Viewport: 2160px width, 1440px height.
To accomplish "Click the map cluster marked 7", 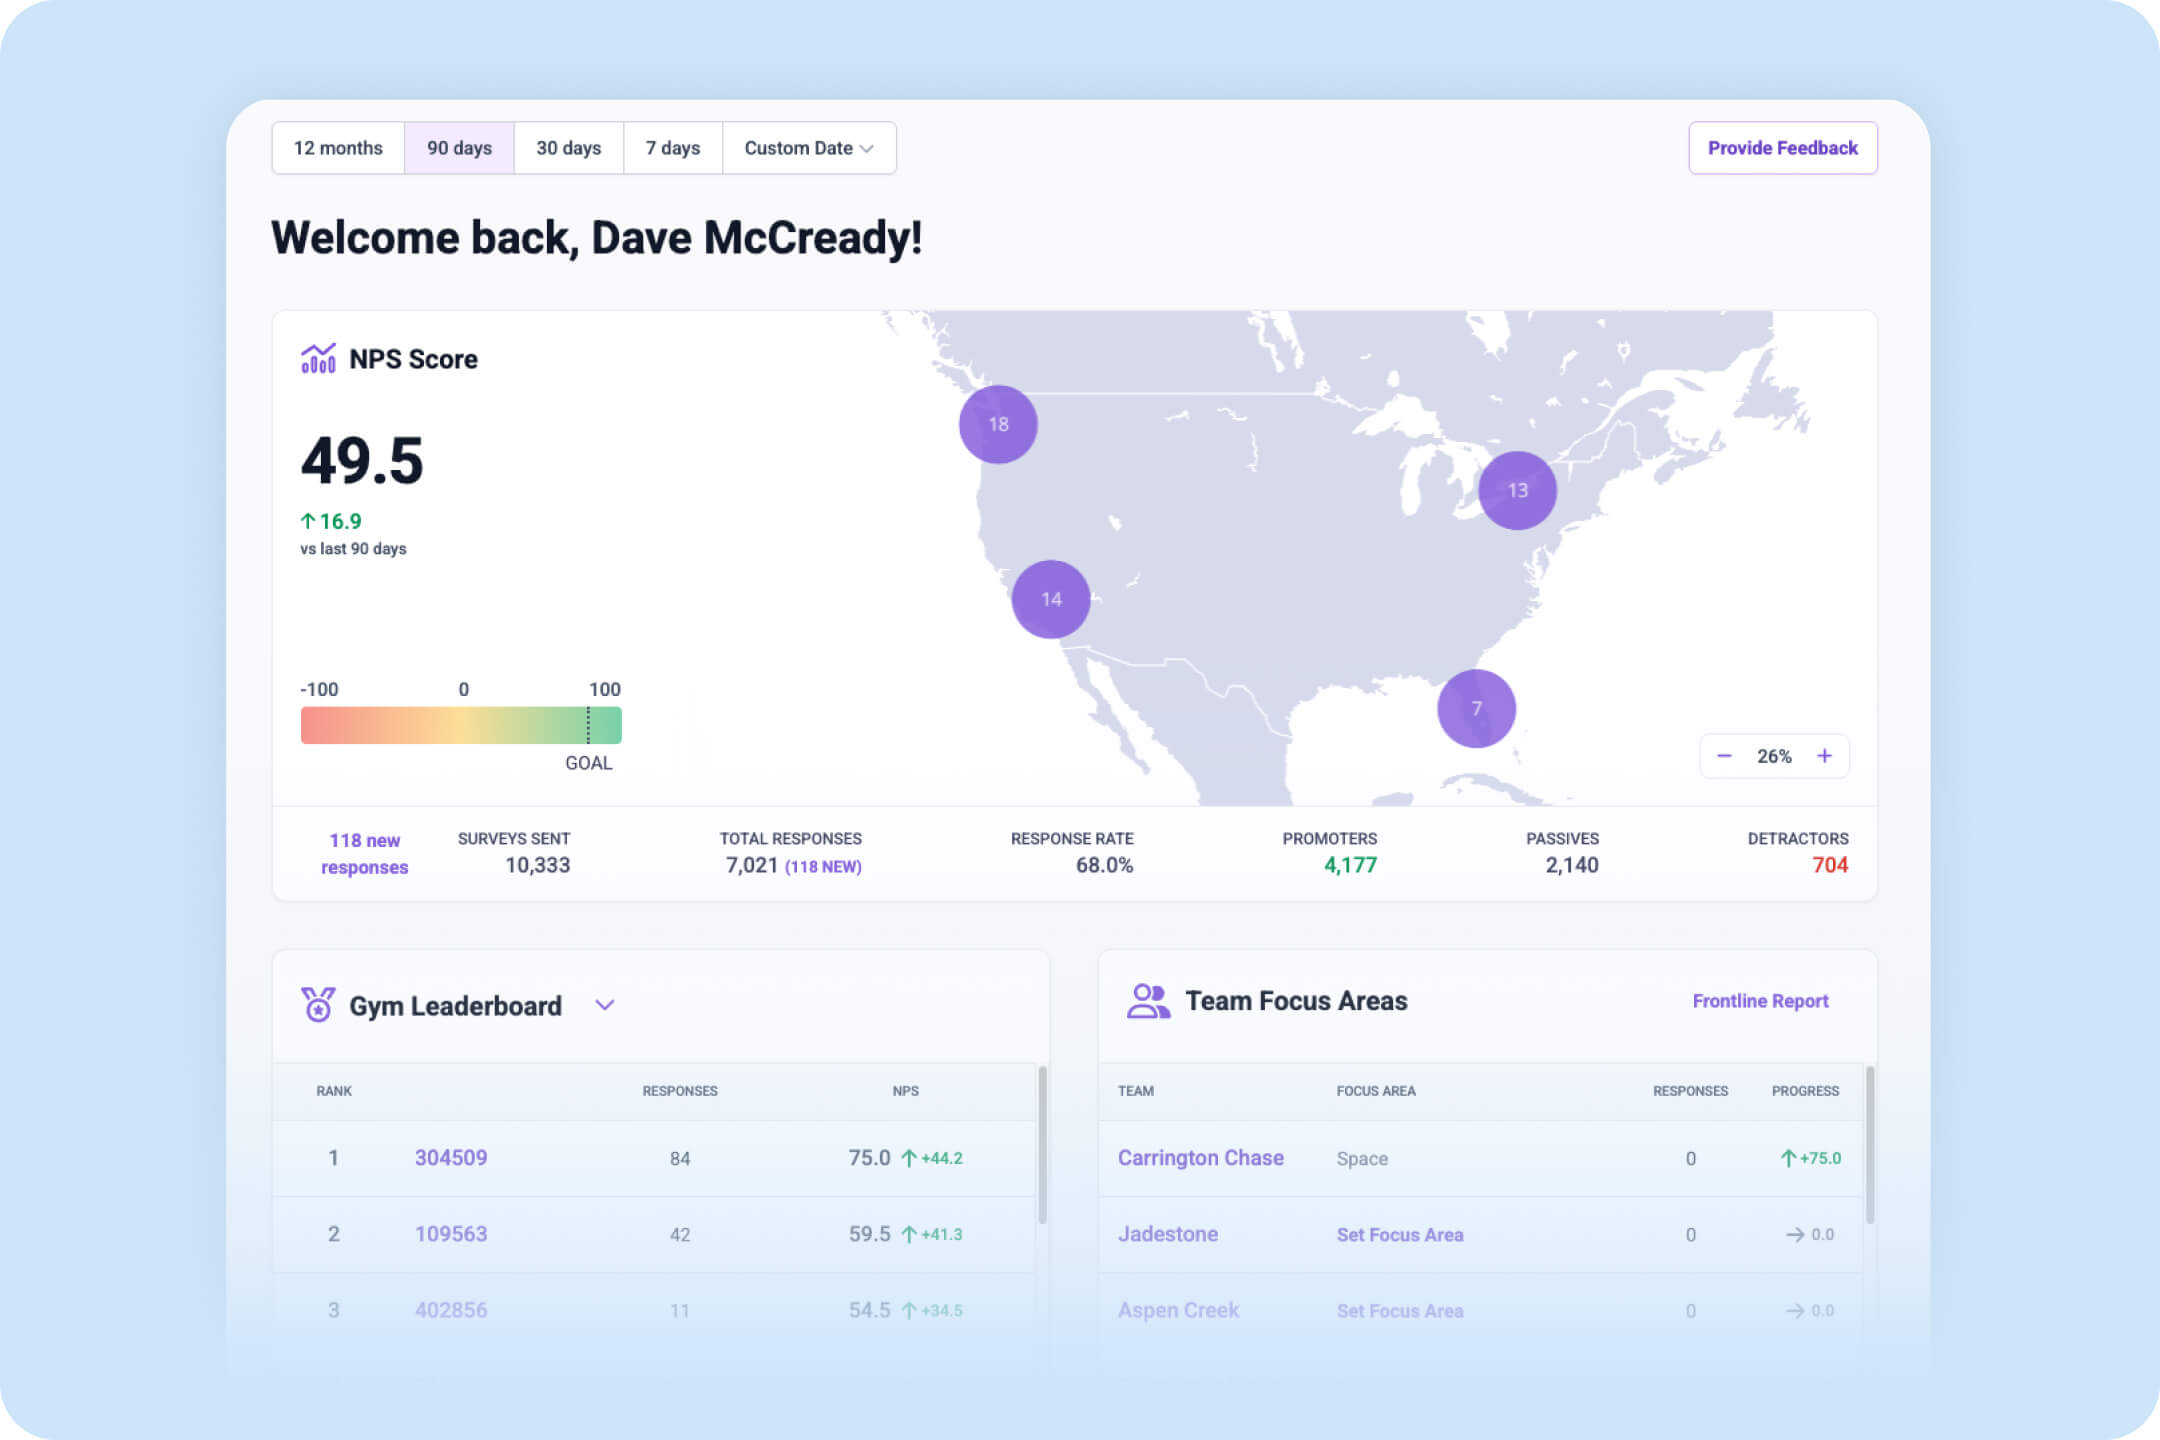I will click(x=1476, y=708).
